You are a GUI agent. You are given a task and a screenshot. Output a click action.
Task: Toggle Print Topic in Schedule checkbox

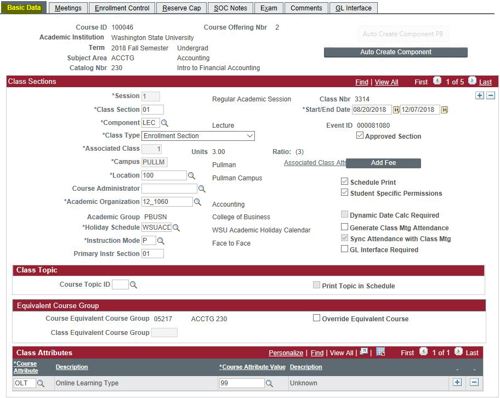click(x=316, y=285)
